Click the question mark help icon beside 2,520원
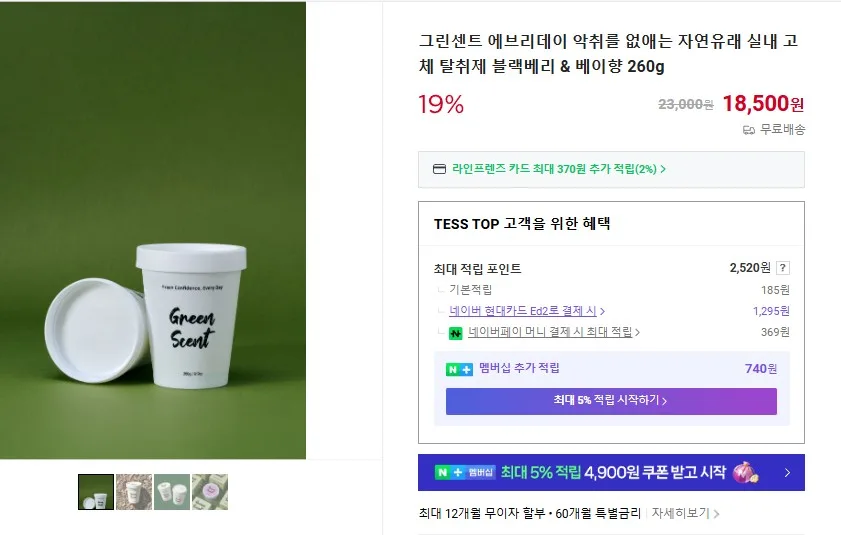841x535 pixels. tap(783, 268)
